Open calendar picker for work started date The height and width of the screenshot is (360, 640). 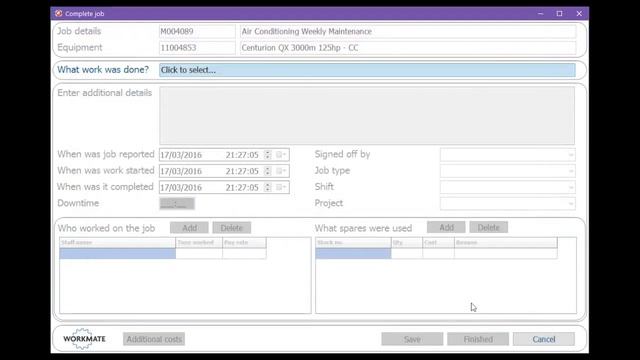pos(280,171)
